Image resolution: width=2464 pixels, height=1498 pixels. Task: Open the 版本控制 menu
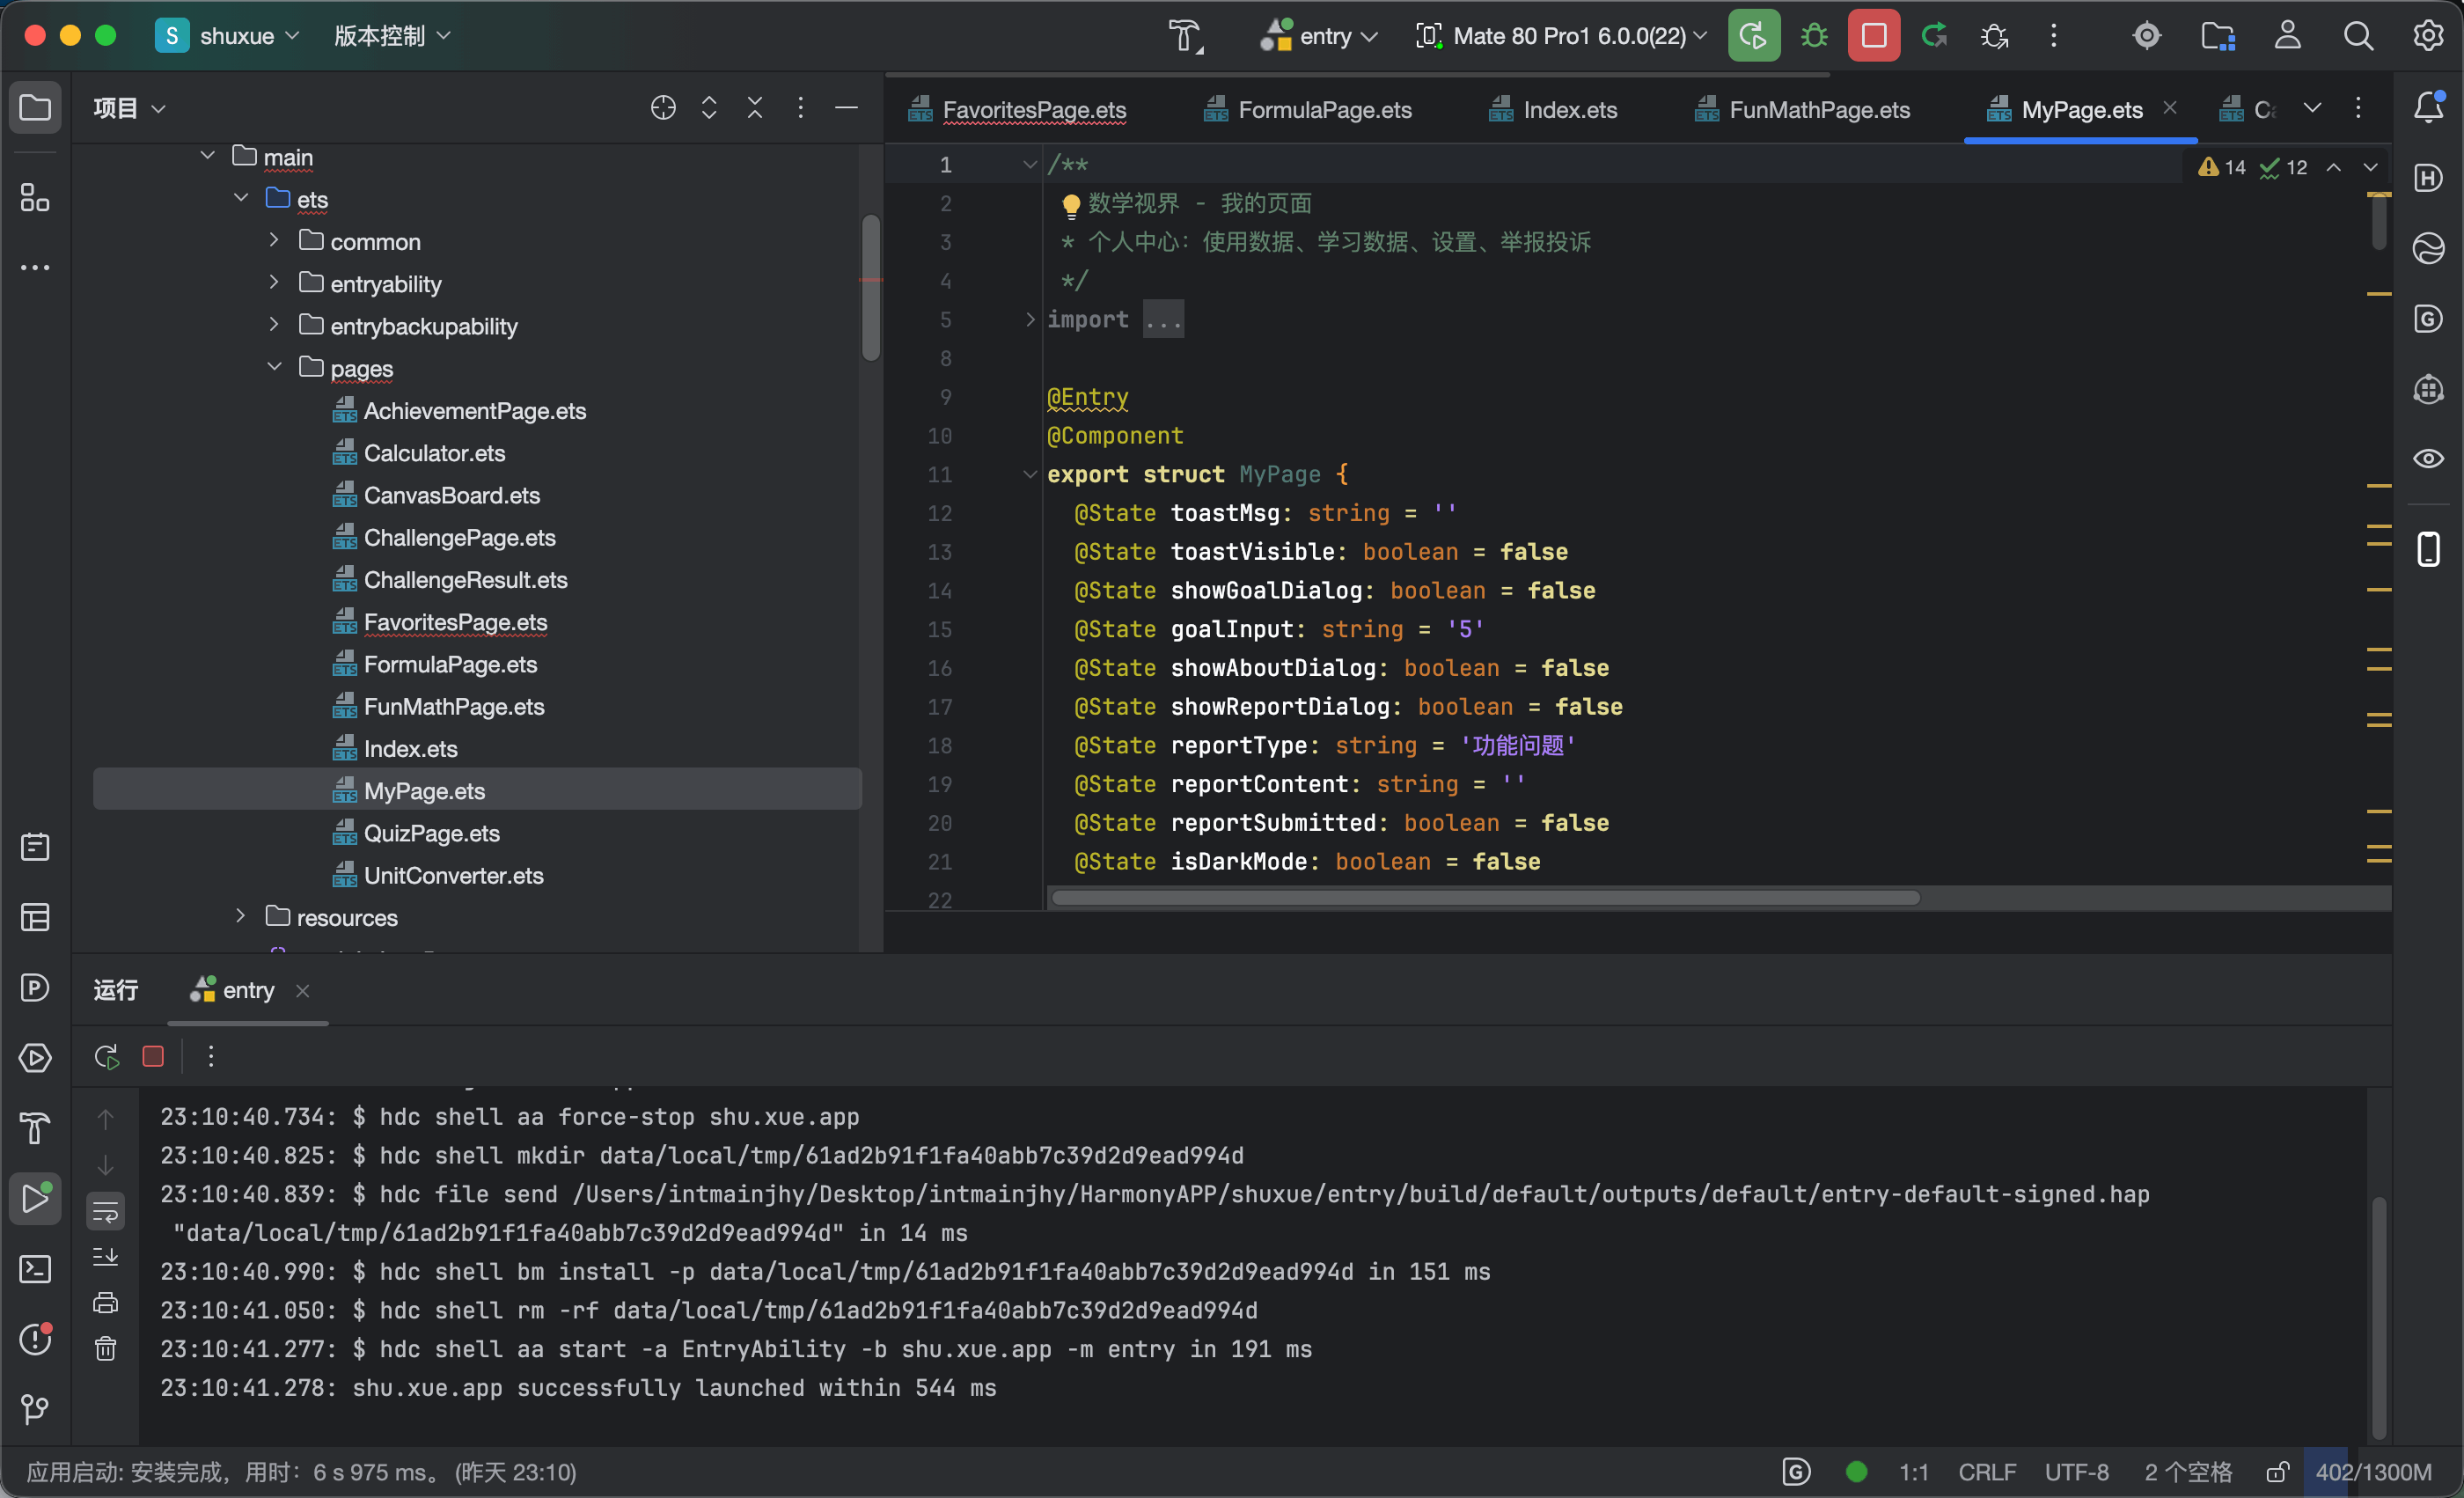pyautogui.click(x=392, y=36)
